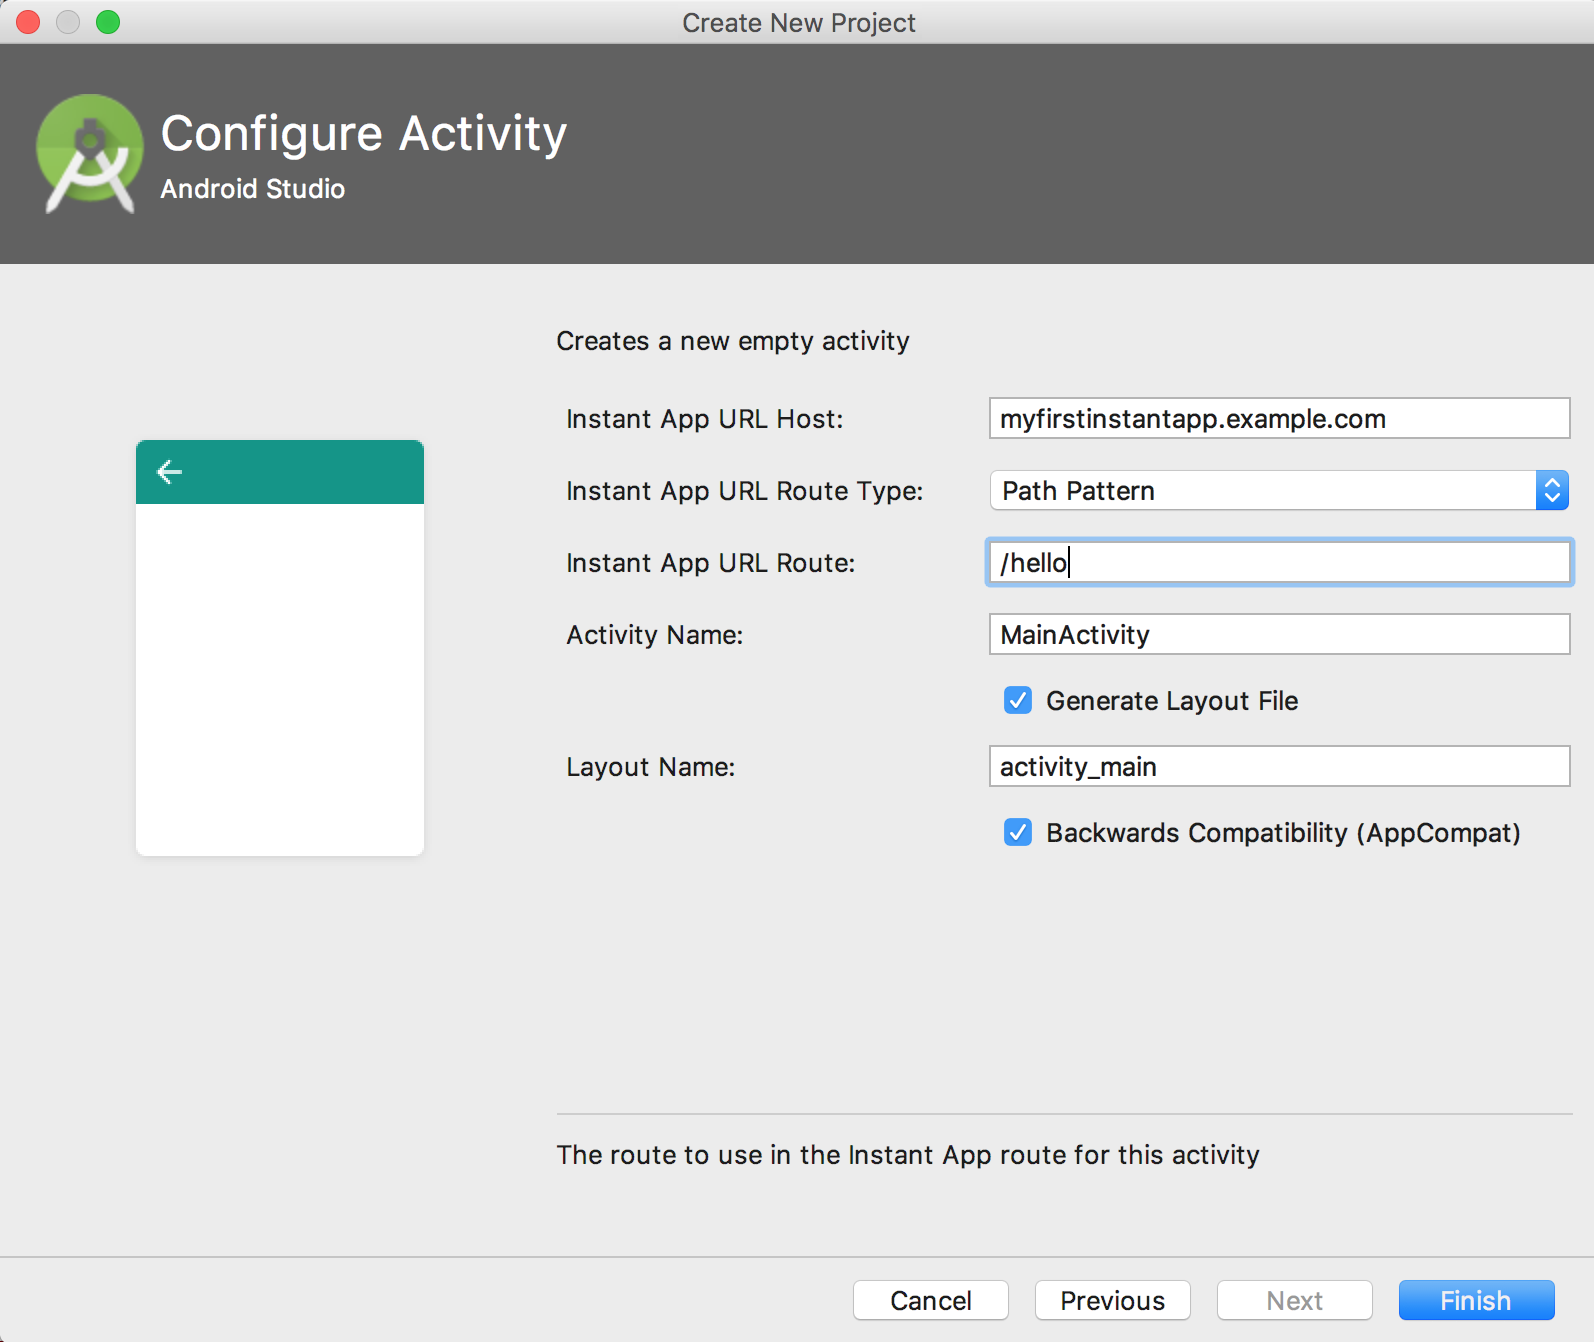Click the Create New Project title bar
This screenshot has width=1594, height=1342.
[798, 22]
